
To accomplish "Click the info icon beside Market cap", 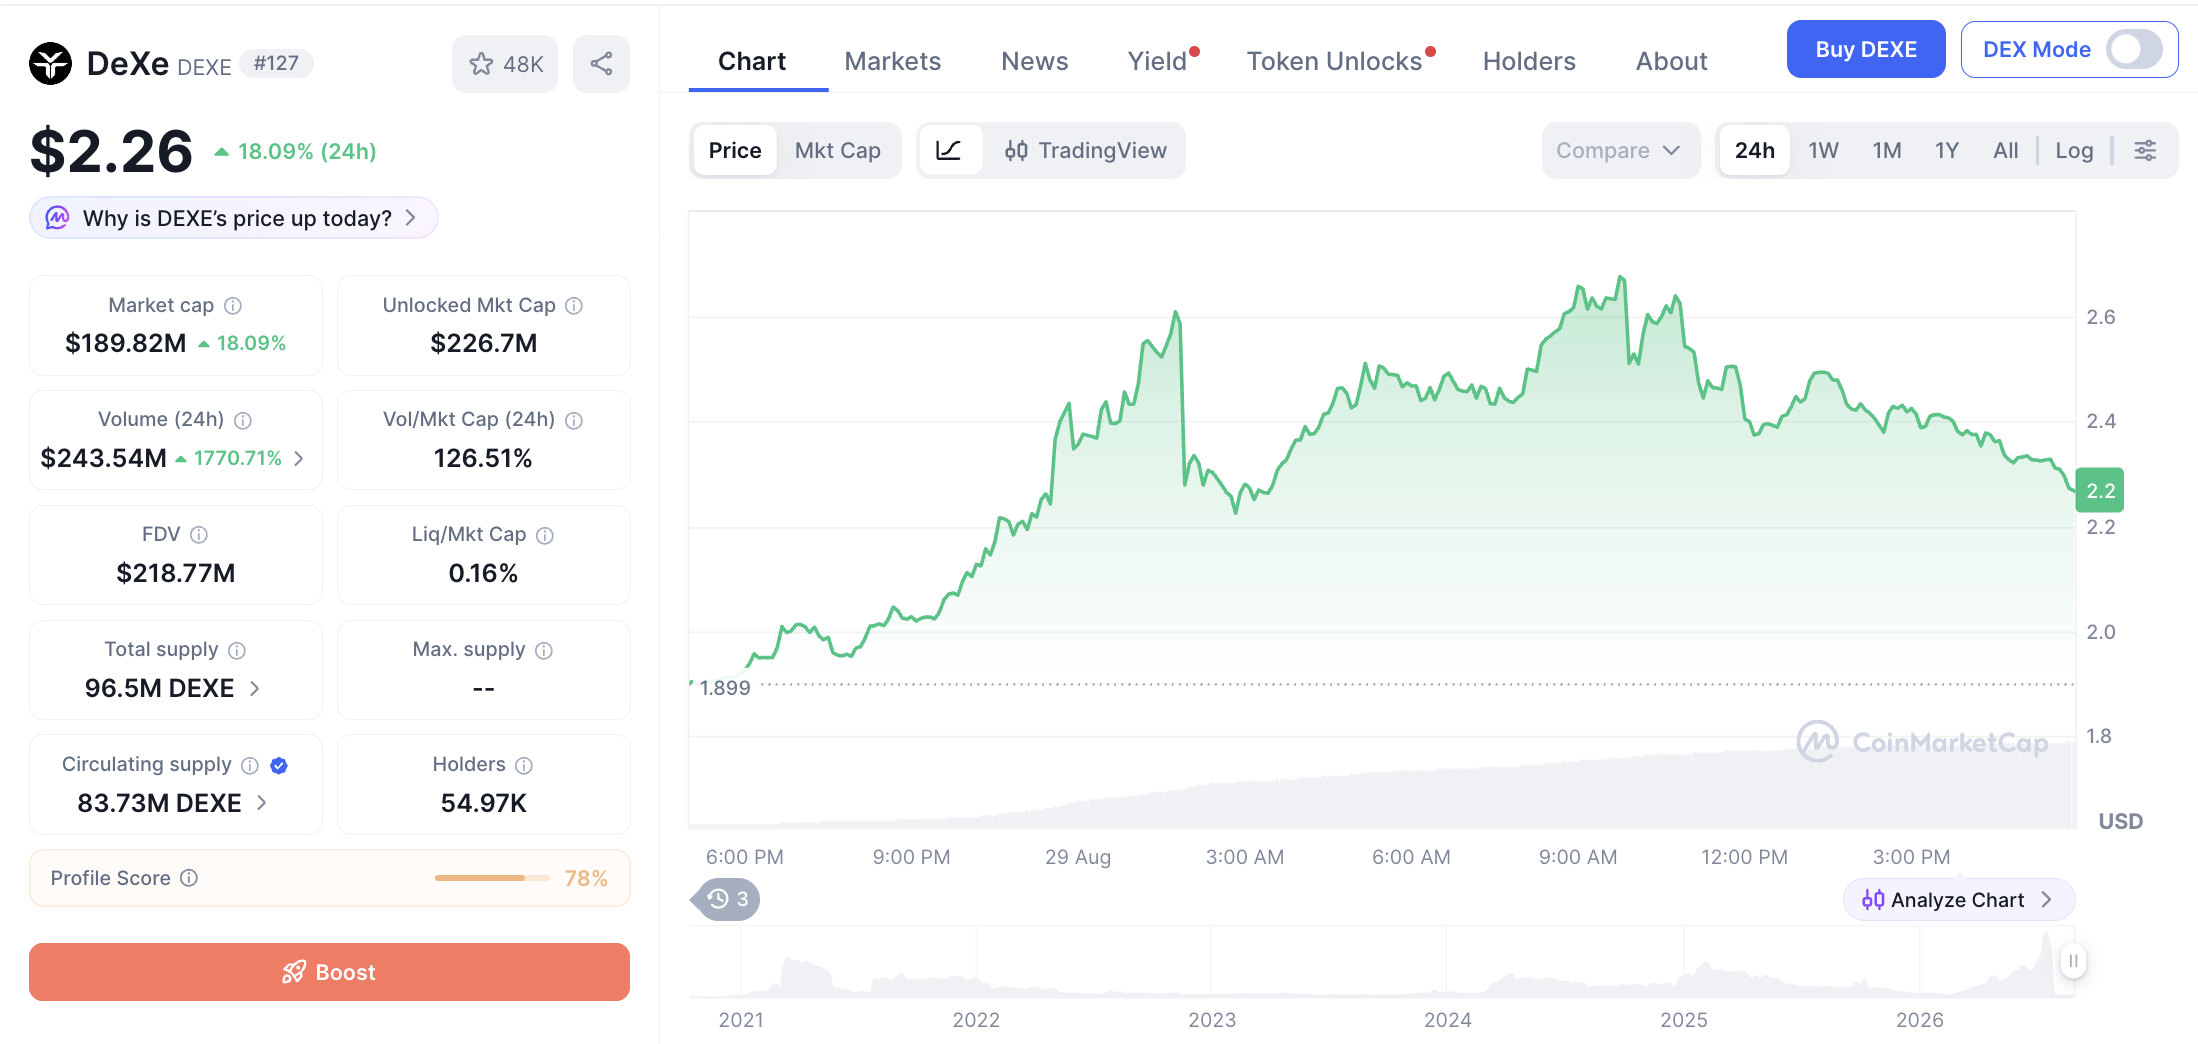I will coord(233,306).
